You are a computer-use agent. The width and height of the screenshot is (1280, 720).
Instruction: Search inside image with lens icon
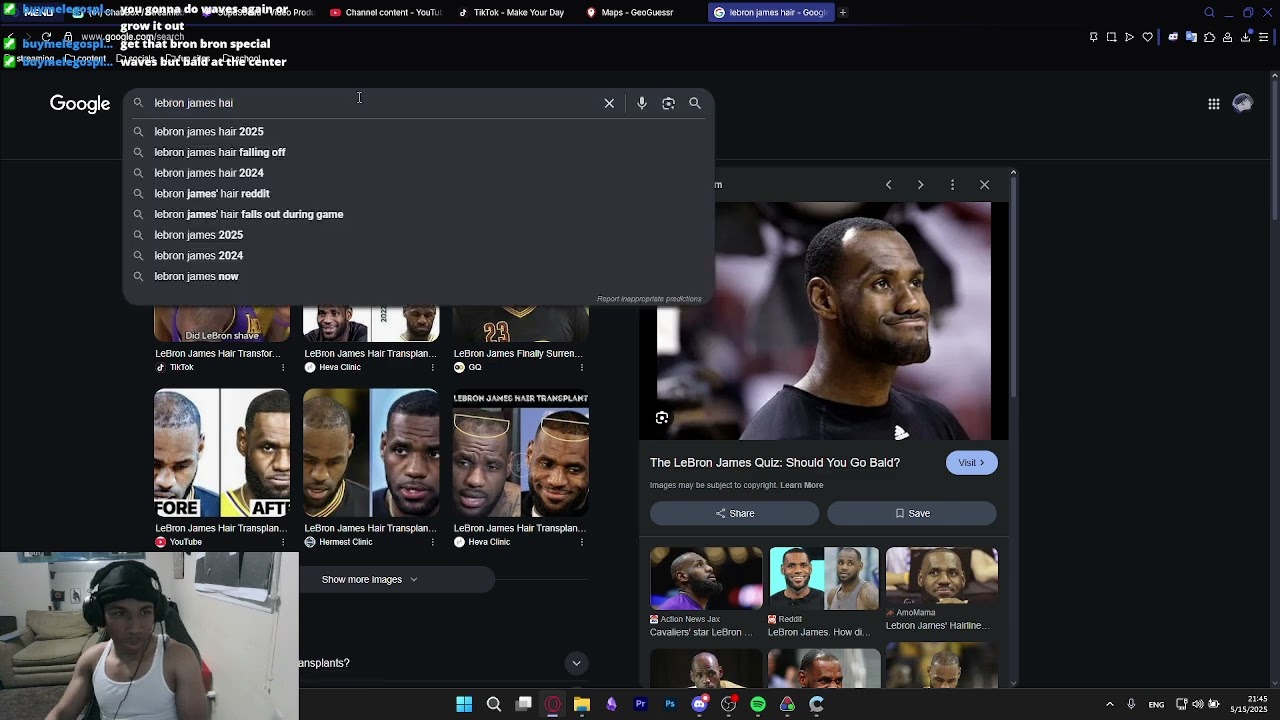point(662,418)
